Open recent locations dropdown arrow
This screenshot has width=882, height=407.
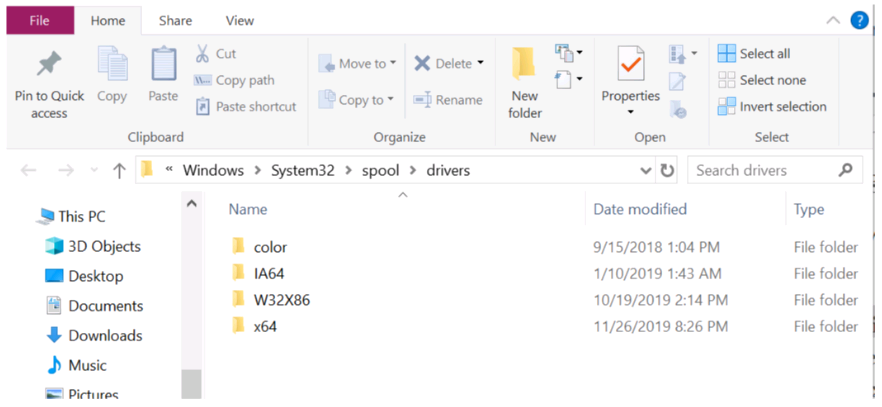tap(94, 170)
